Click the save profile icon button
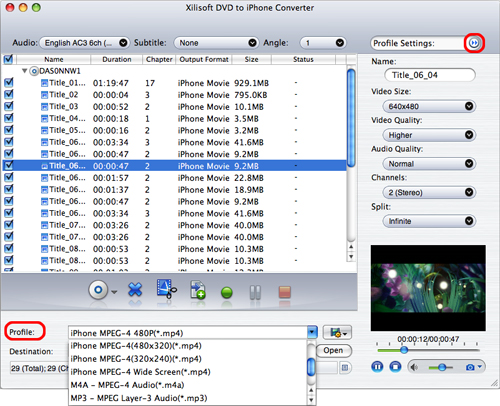The height and width of the screenshot is (406, 500). click(x=337, y=333)
